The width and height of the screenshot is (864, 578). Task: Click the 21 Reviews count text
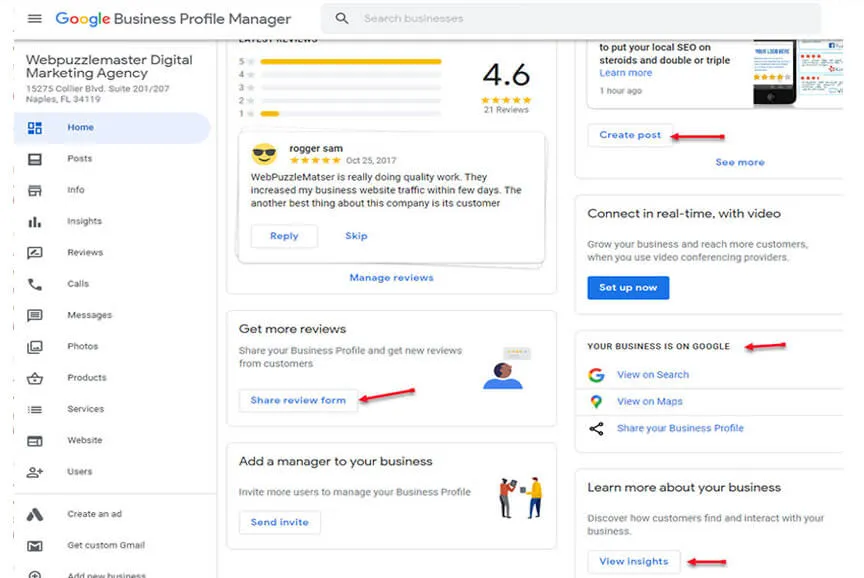tap(506, 110)
